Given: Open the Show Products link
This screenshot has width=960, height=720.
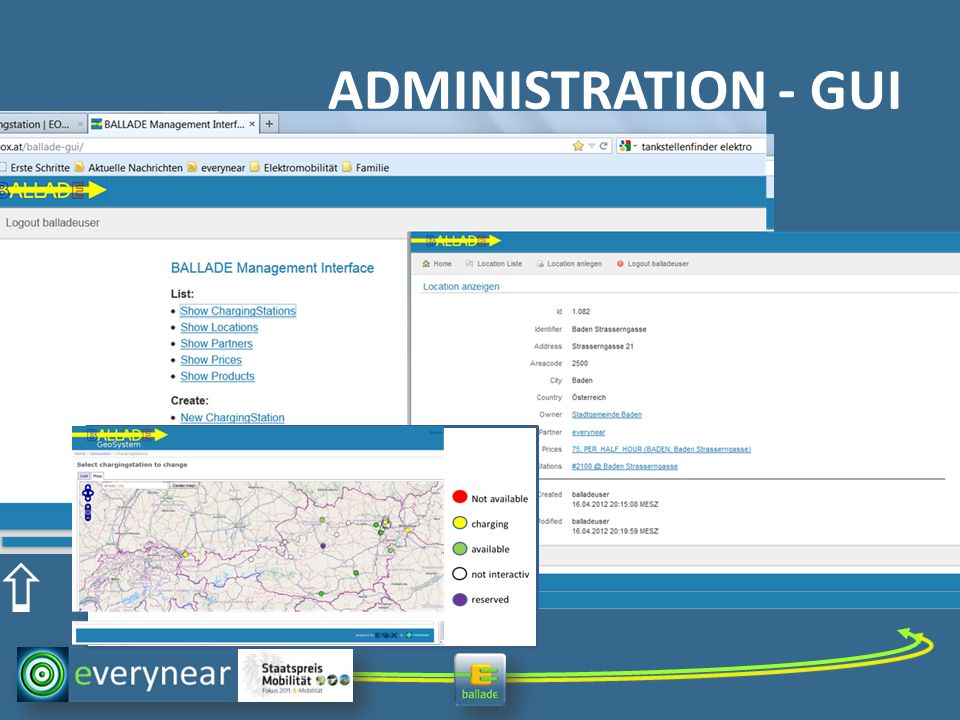Looking at the screenshot, I should click(217, 376).
